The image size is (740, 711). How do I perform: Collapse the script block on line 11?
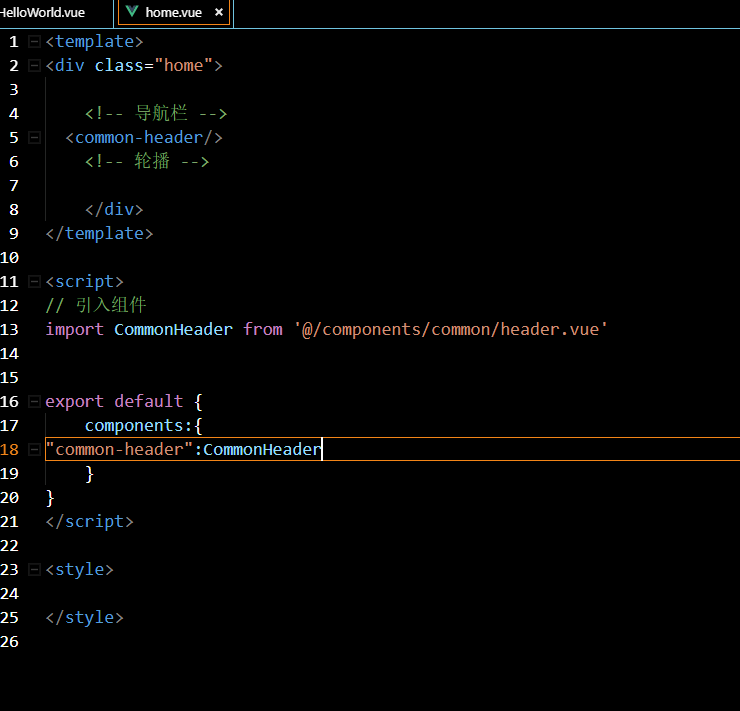34,282
